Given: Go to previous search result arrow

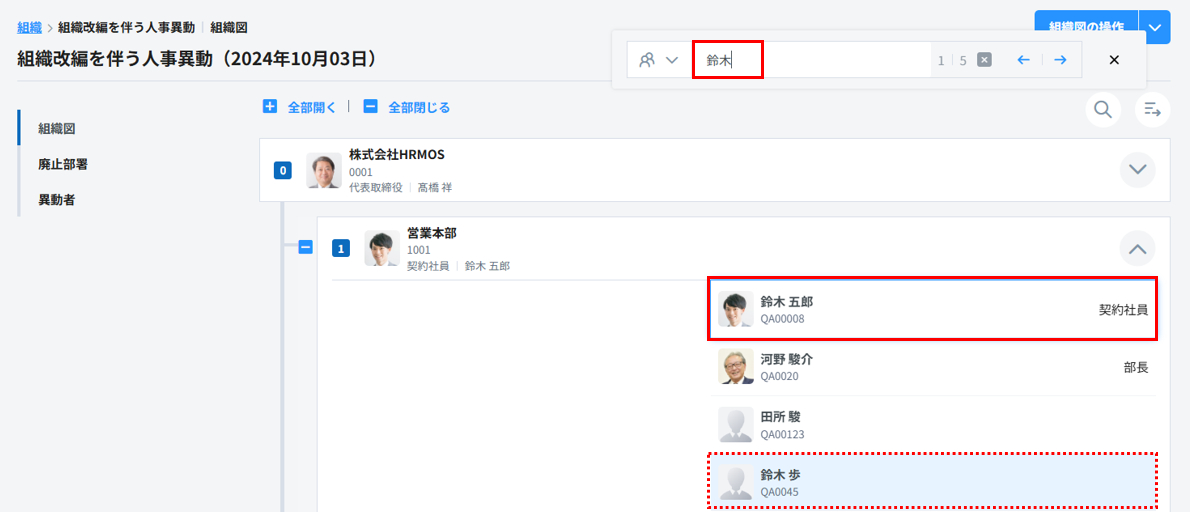Looking at the screenshot, I should coord(1023,60).
